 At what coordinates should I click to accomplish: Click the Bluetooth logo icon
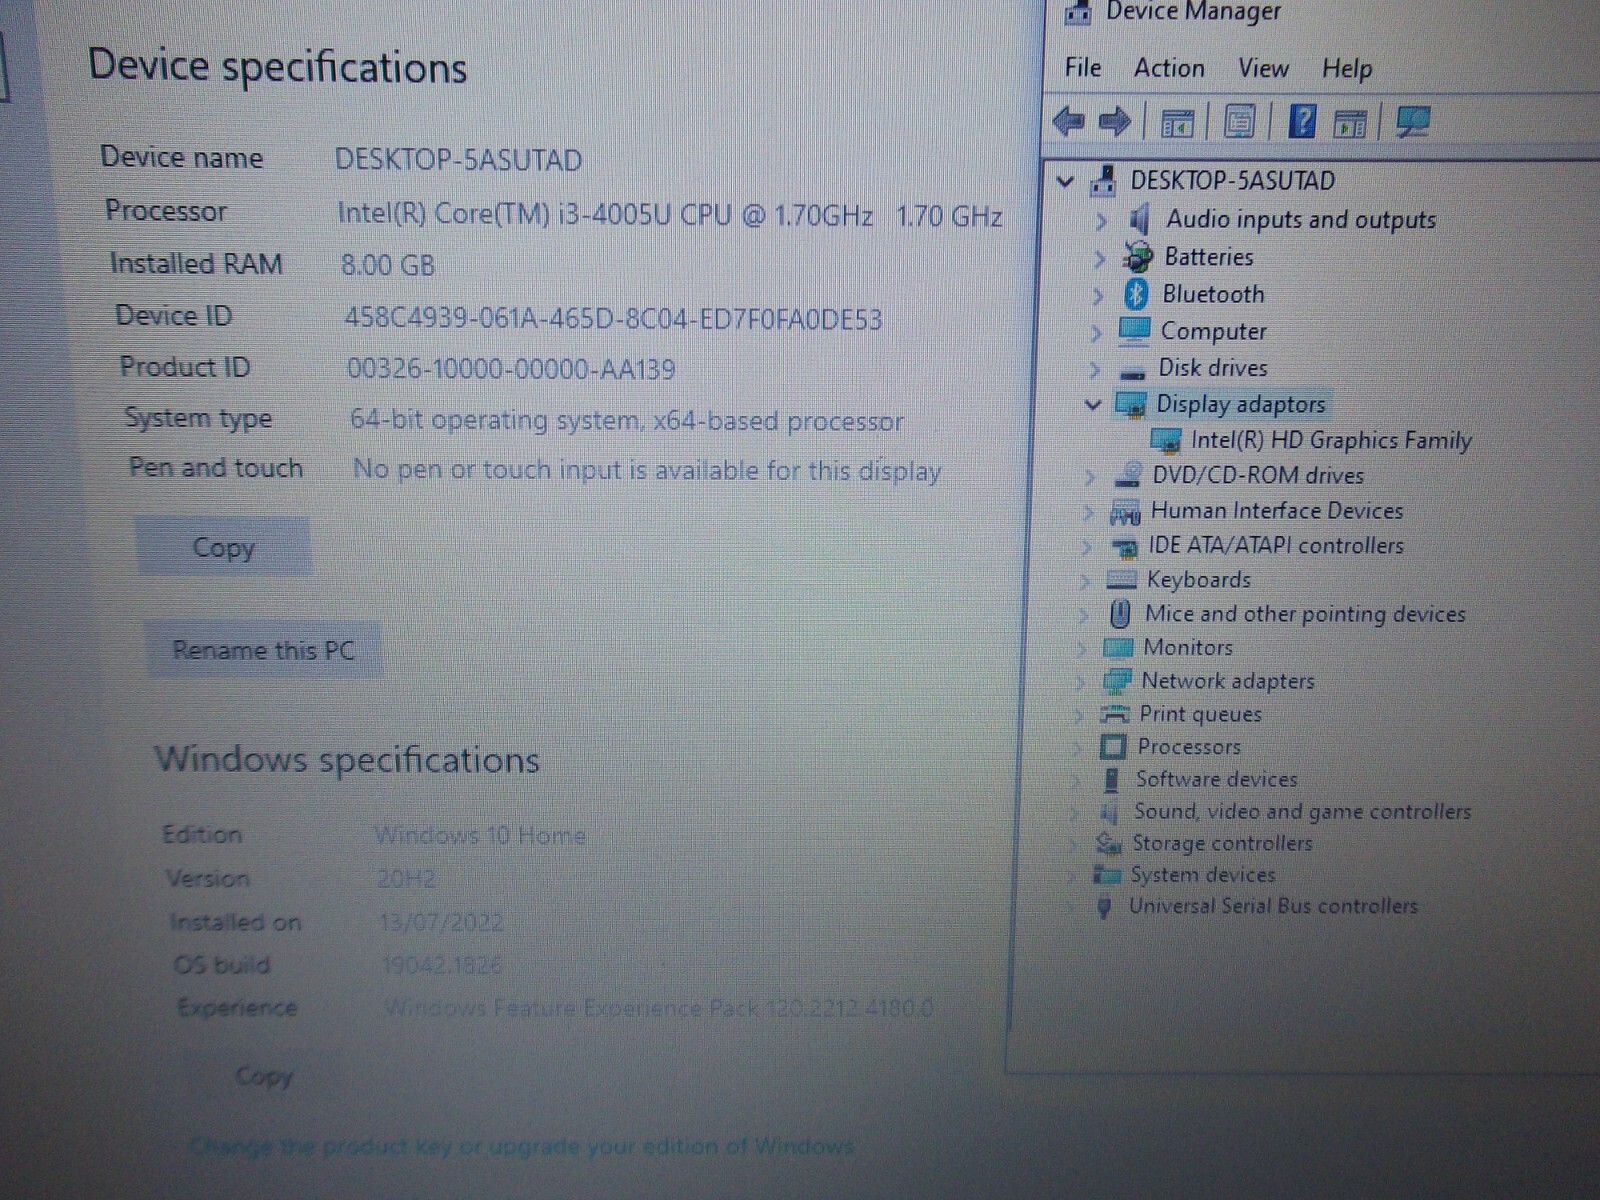pos(1135,294)
